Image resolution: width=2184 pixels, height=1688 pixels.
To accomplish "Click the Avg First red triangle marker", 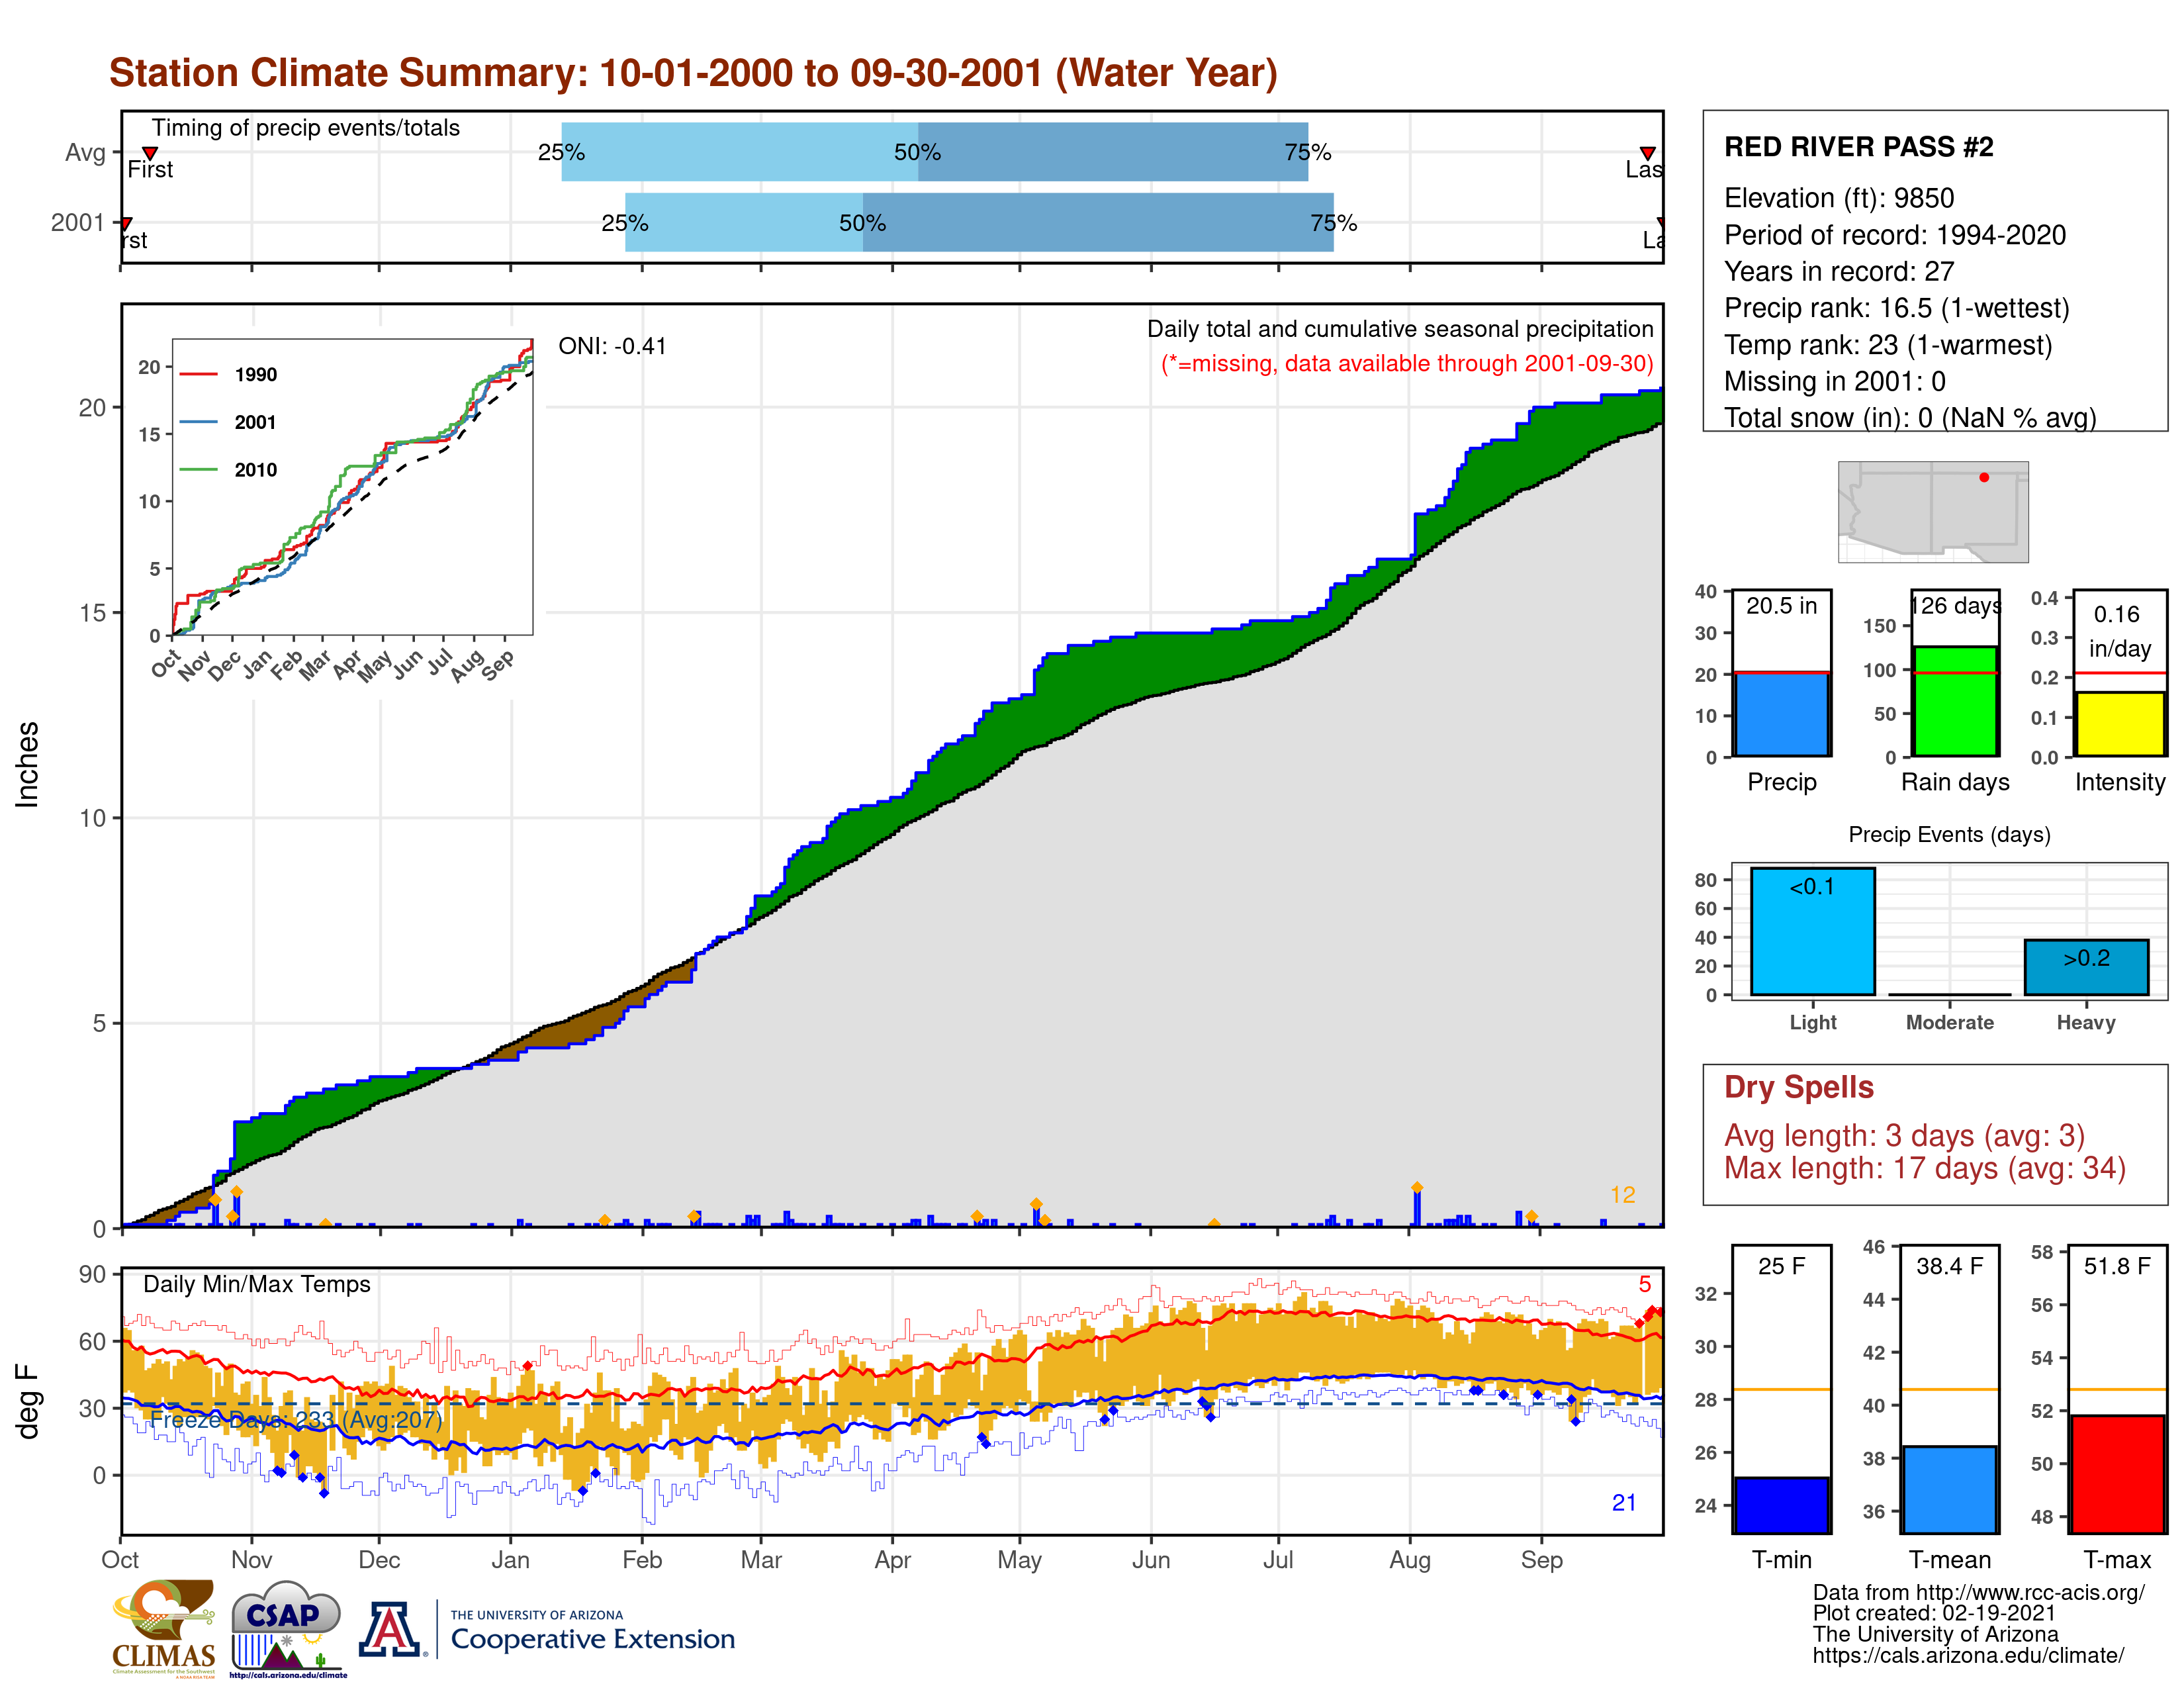I will point(150,153).
